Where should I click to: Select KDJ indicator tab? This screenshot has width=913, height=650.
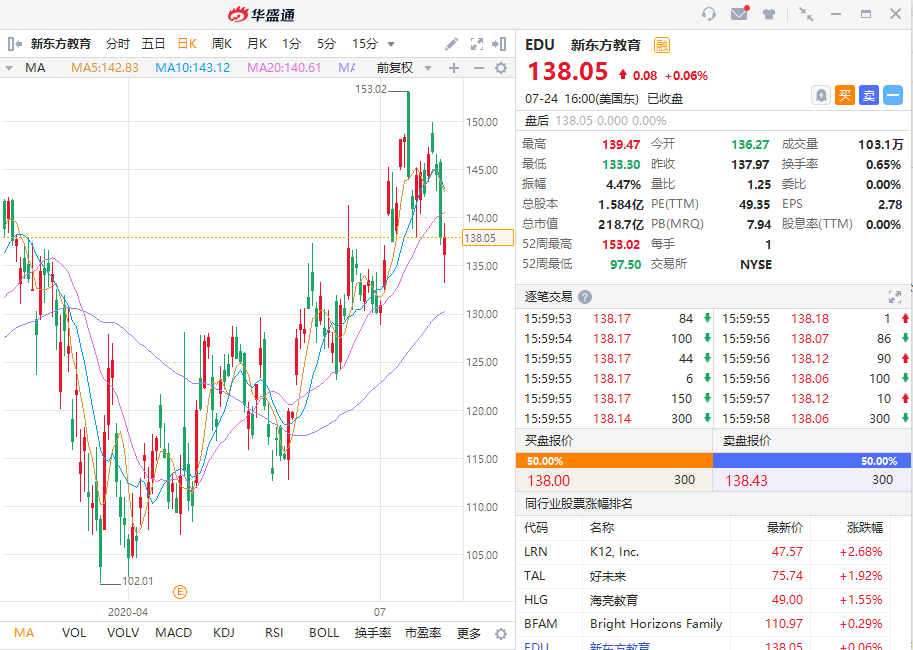[x=224, y=633]
